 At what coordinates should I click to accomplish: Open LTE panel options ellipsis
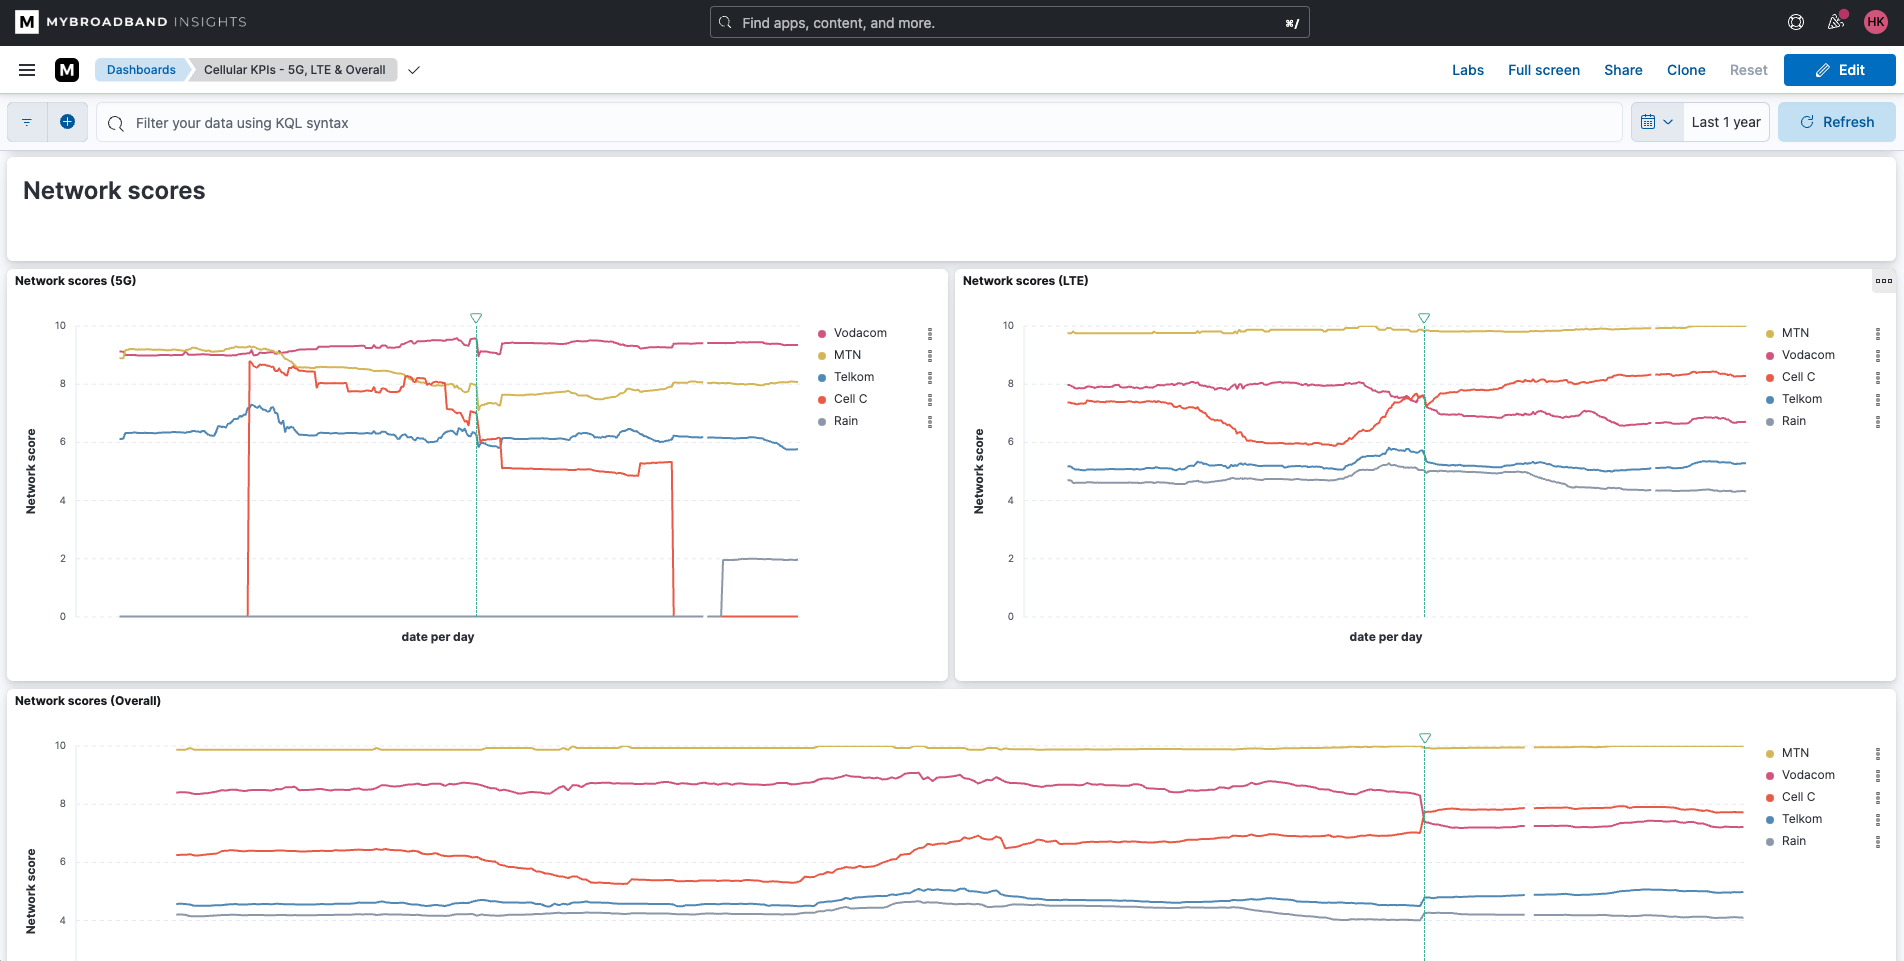(x=1884, y=281)
